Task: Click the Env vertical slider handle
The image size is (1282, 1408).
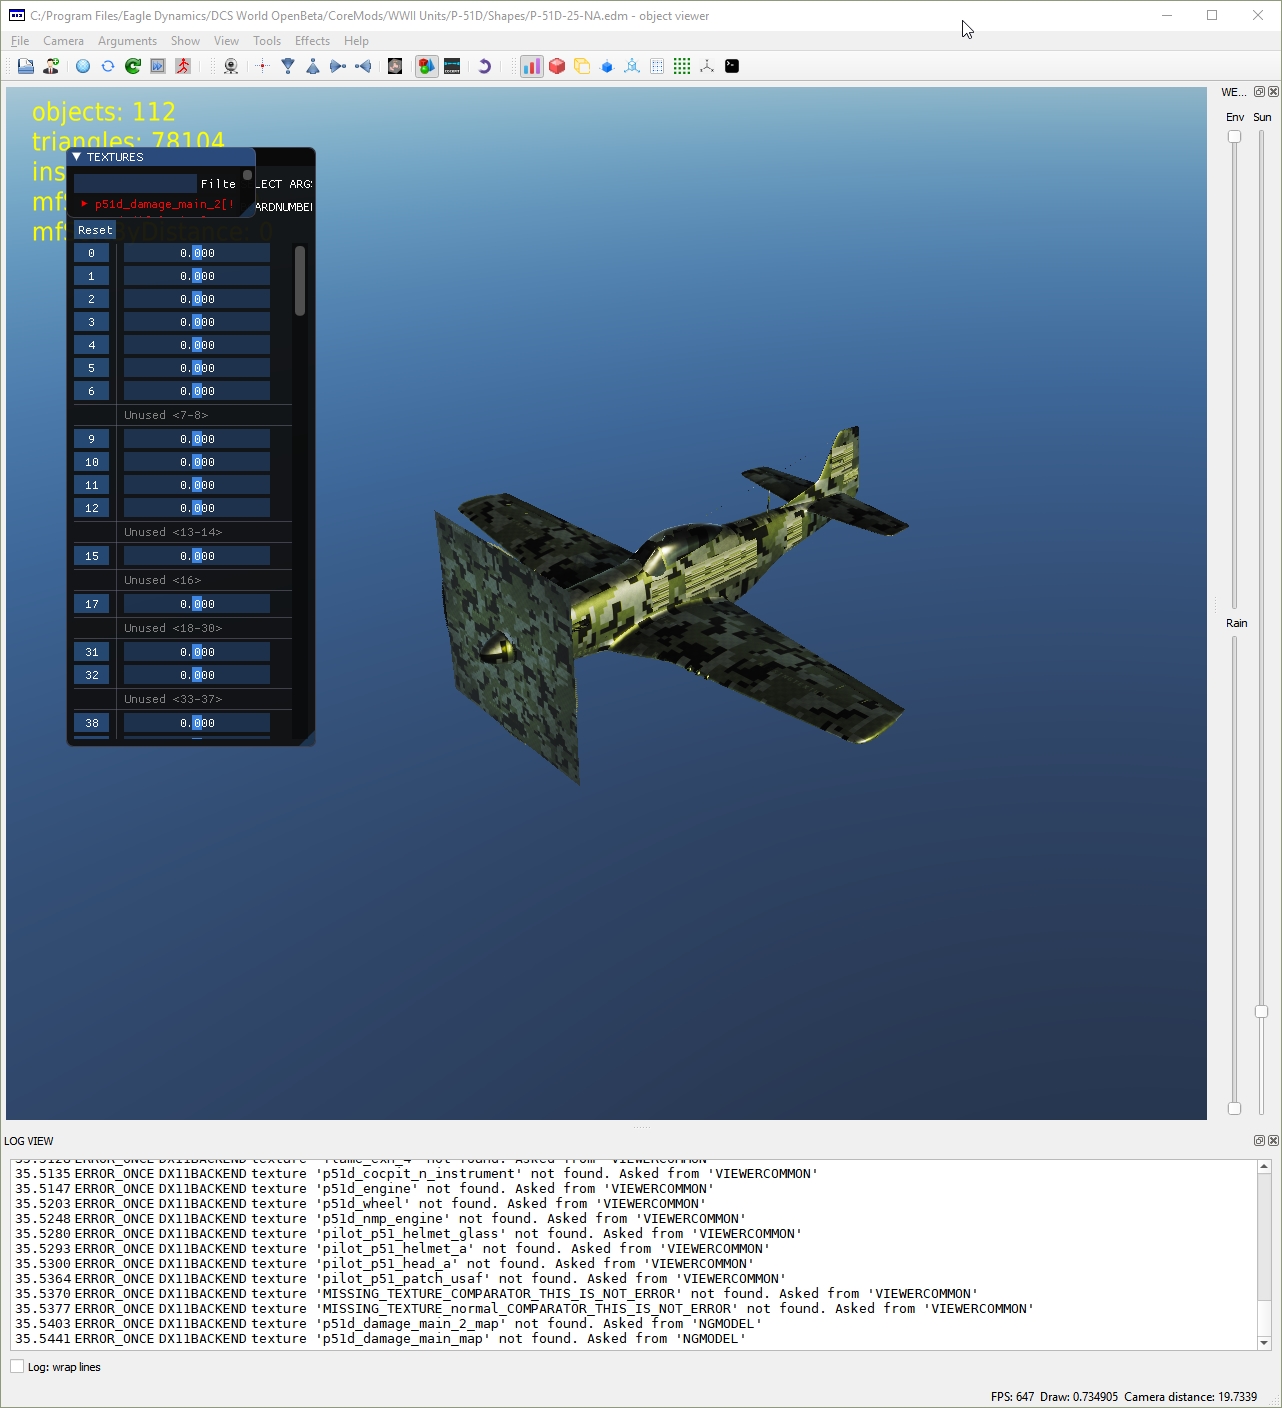Action: click(x=1234, y=137)
